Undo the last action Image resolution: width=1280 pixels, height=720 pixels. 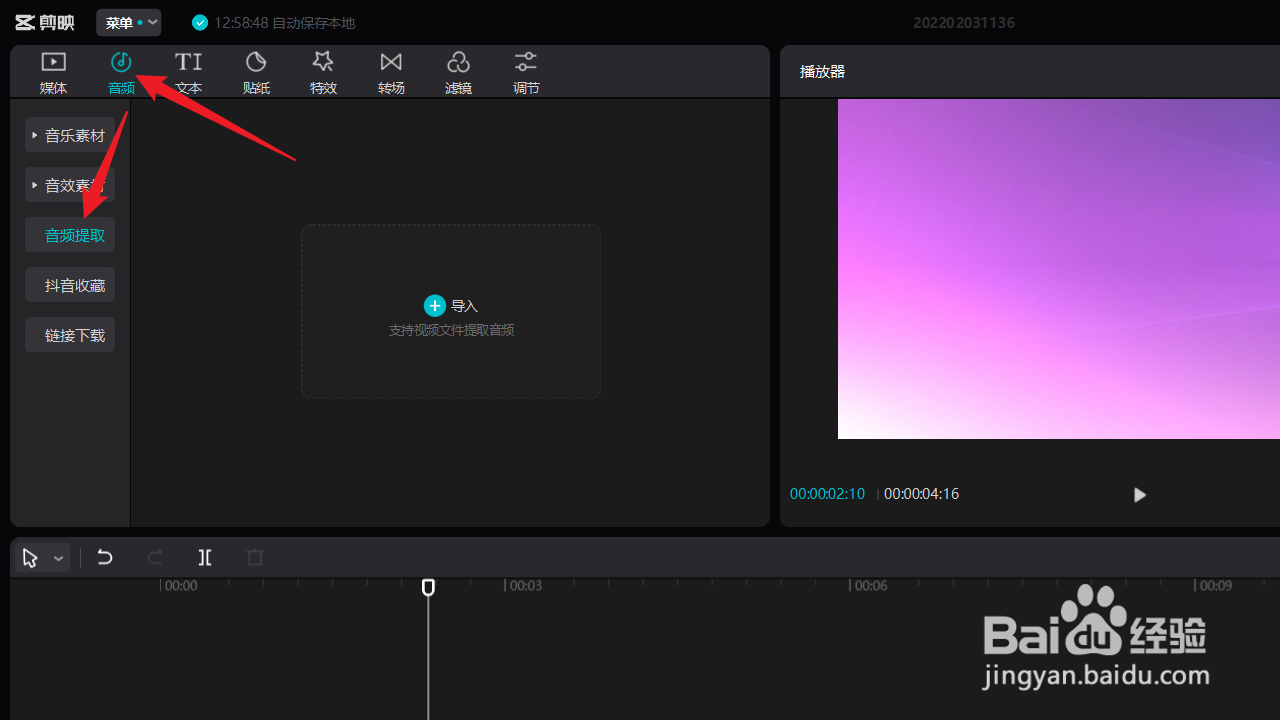tap(105, 558)
